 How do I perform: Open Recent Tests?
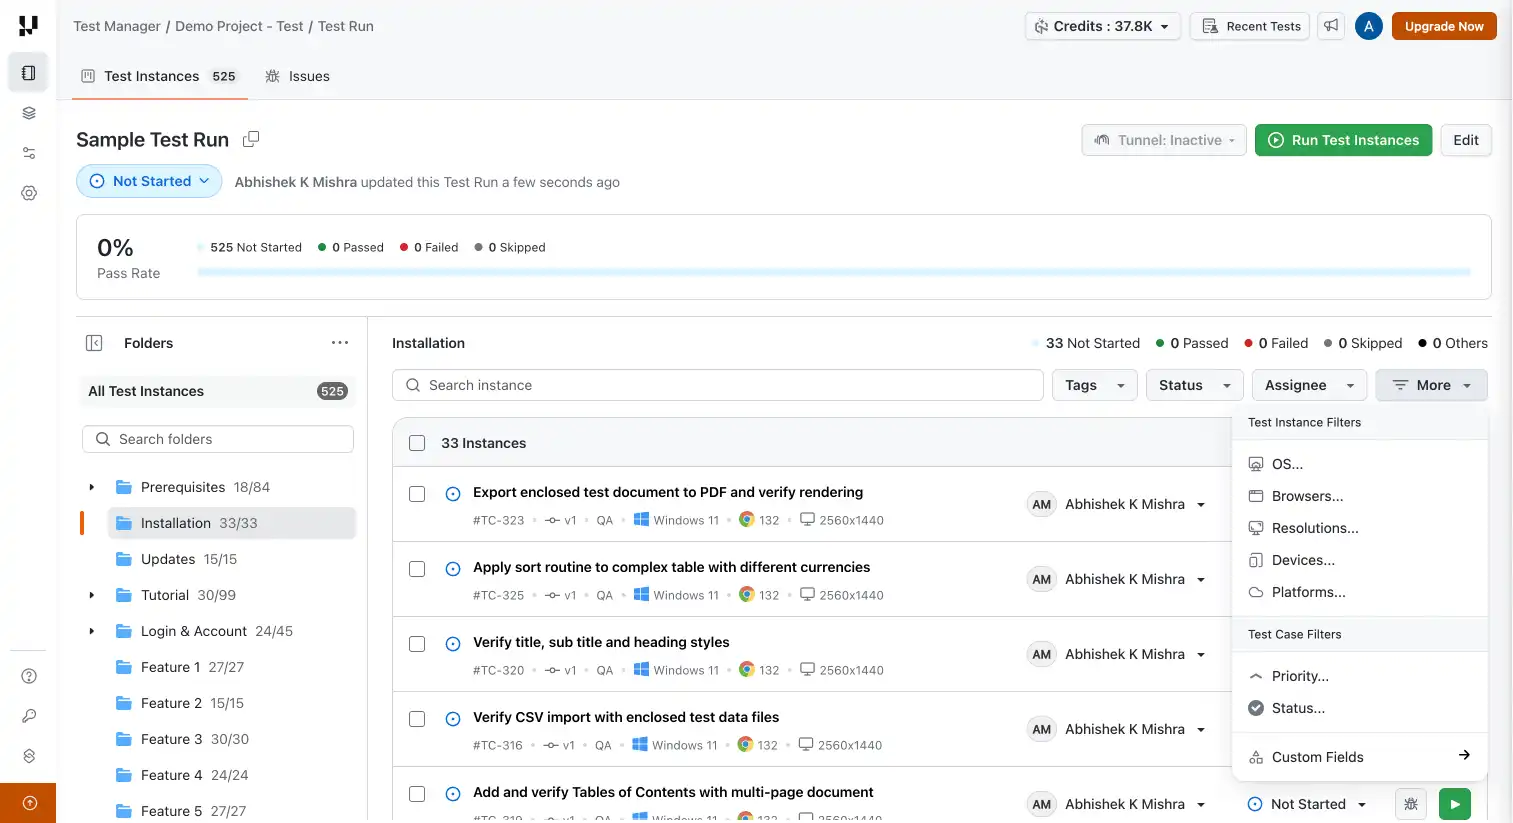click(1251, 26)
